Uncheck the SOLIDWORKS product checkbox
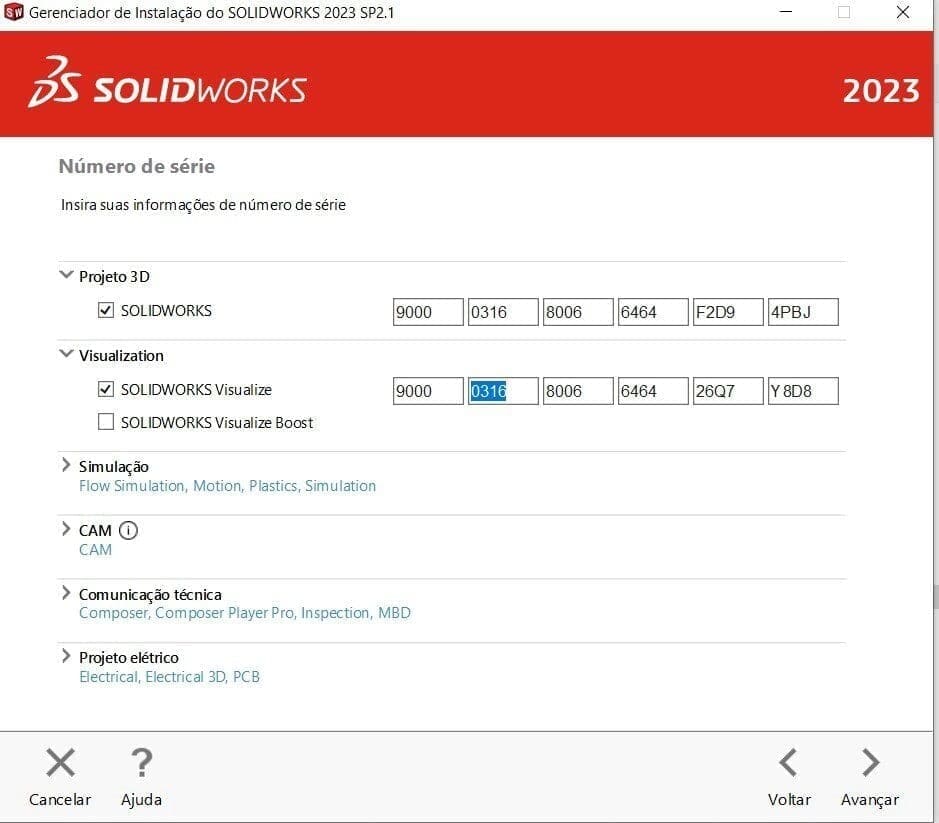This screenshot has width=939, height=823. click(106, 310)
